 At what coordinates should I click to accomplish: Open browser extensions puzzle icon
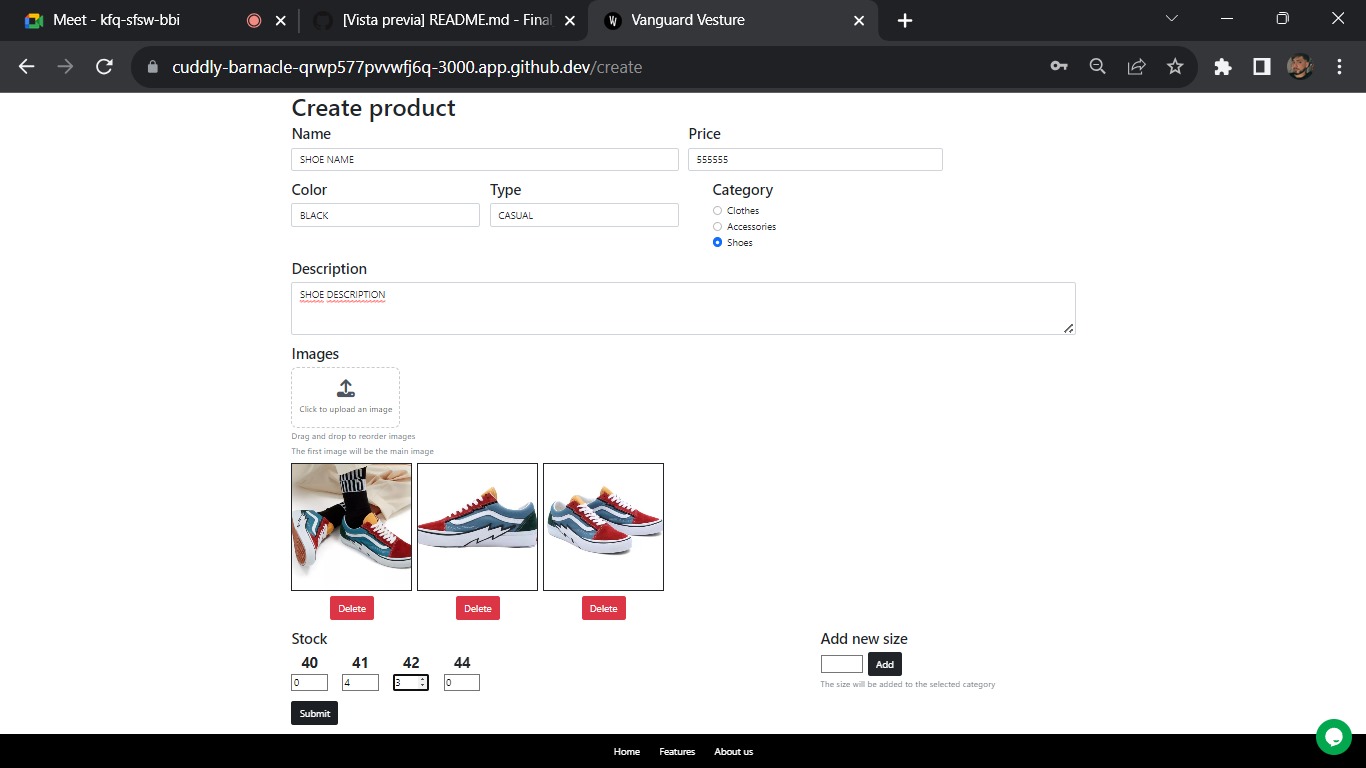(1223, 67)
